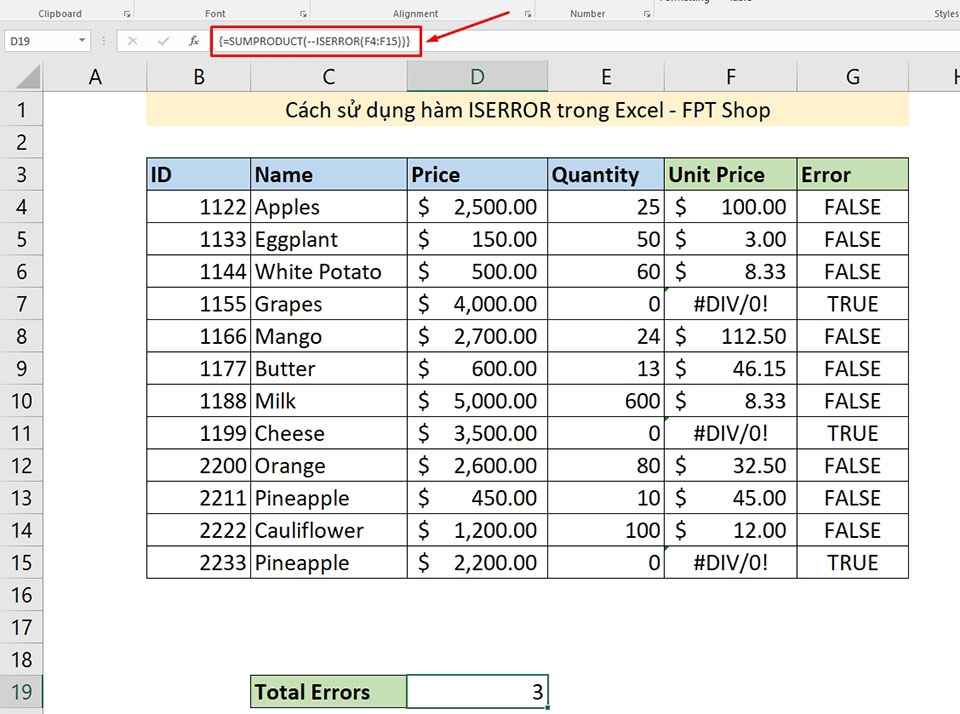
Task: Click the Font group label on ribbon
Action: [x=215, y=13]
